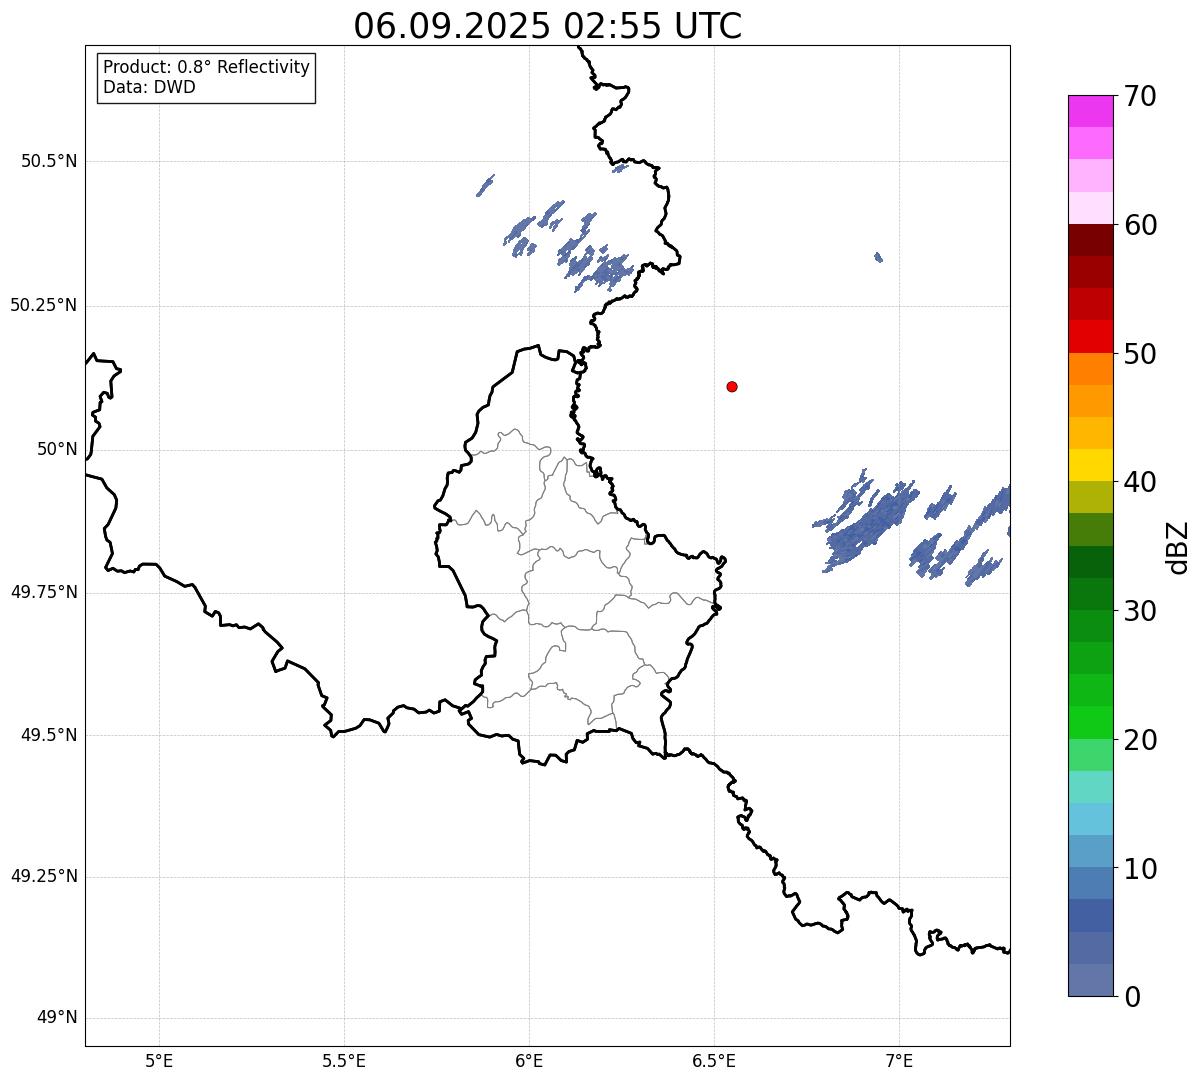
Task: Click the title '06.09.2025 02:55 UTC'
Action: tap(548, 26)
